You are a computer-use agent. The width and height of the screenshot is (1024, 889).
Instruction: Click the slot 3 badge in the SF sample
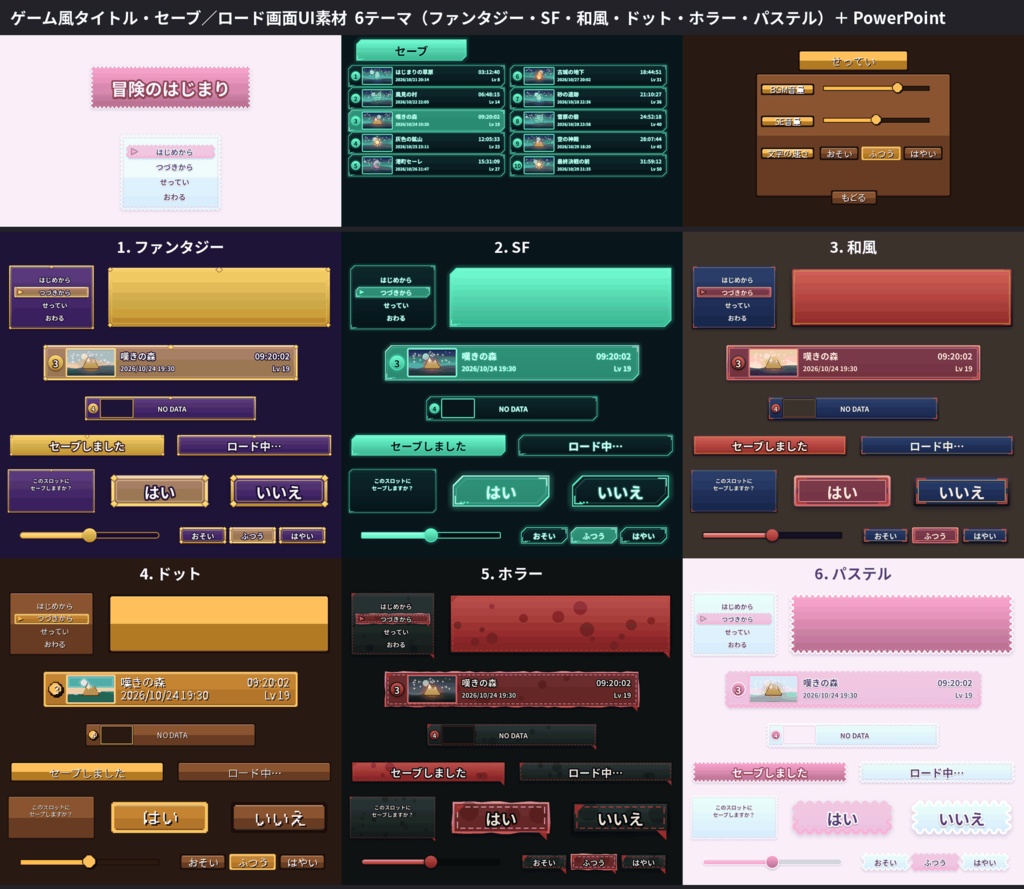pos(396,363)
